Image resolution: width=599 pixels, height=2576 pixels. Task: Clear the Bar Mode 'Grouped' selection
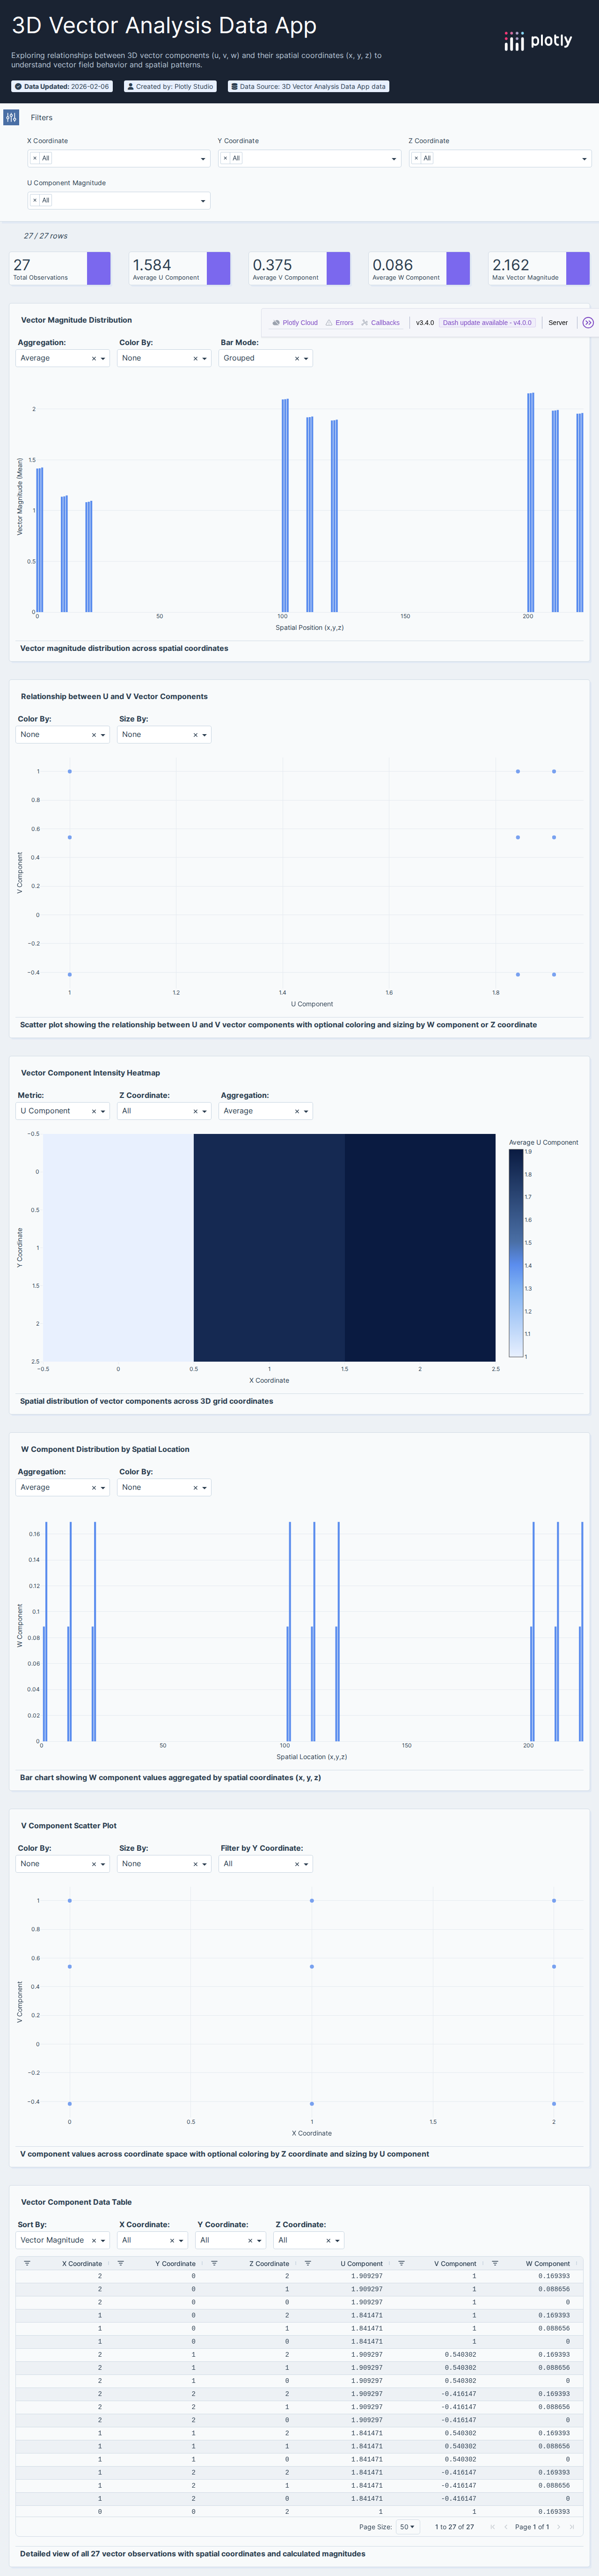pos(296,358)
